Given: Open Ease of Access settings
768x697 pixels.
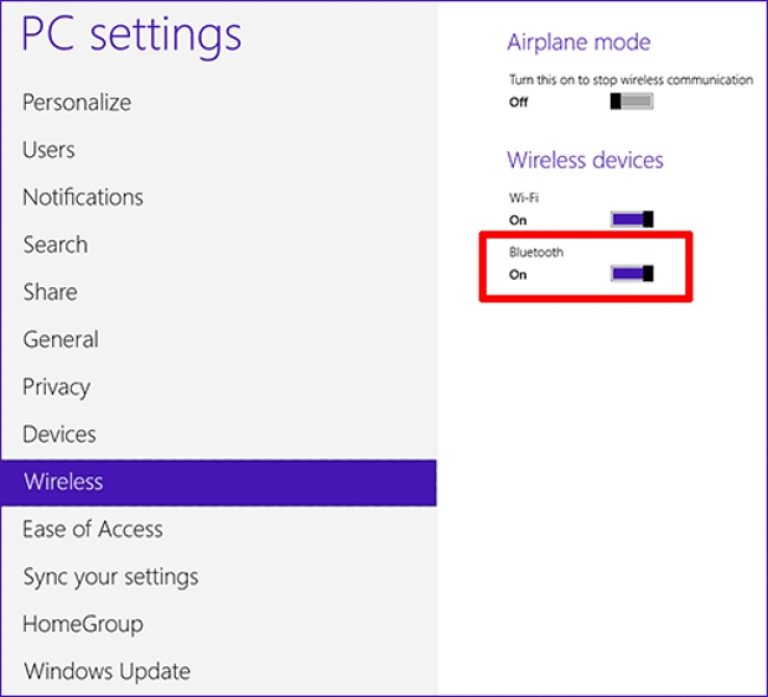Looking at the screenshot, I should click(93, 529).
